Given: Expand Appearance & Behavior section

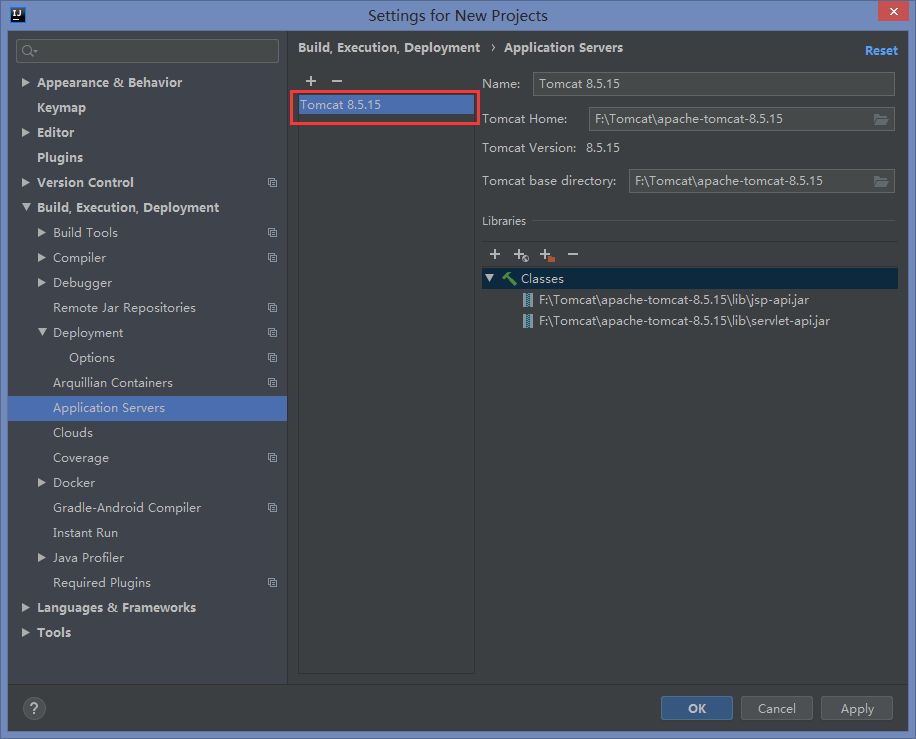Looking at the screenshot, I should [25, 83].
